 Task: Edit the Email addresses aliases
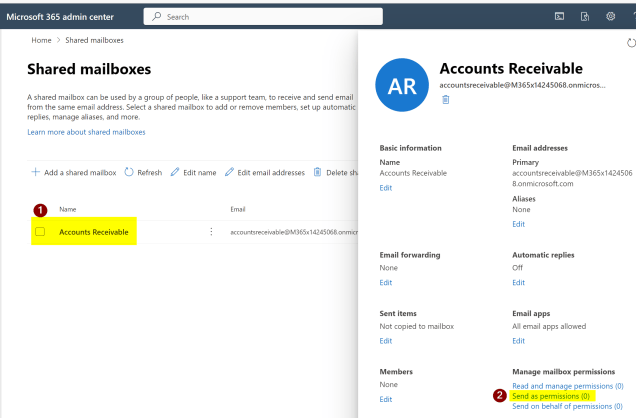tap(518, 224)
